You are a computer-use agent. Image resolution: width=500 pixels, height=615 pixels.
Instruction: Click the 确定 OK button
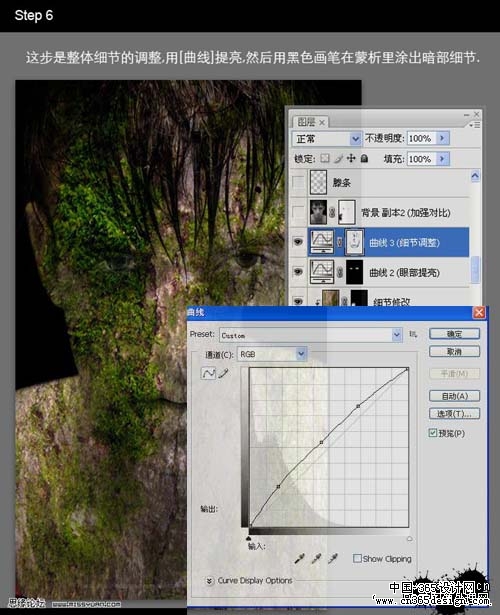(x=455, y=334)
